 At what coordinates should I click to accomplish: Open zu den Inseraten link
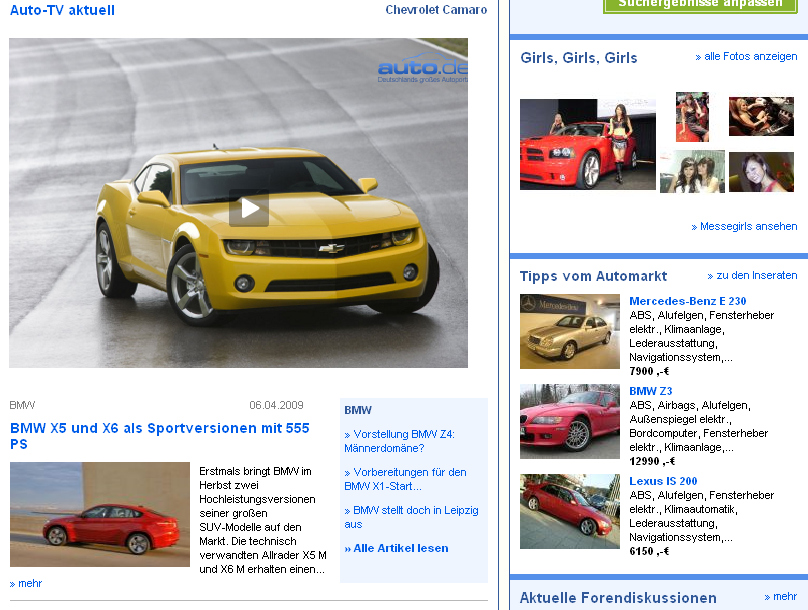point(752,275)
